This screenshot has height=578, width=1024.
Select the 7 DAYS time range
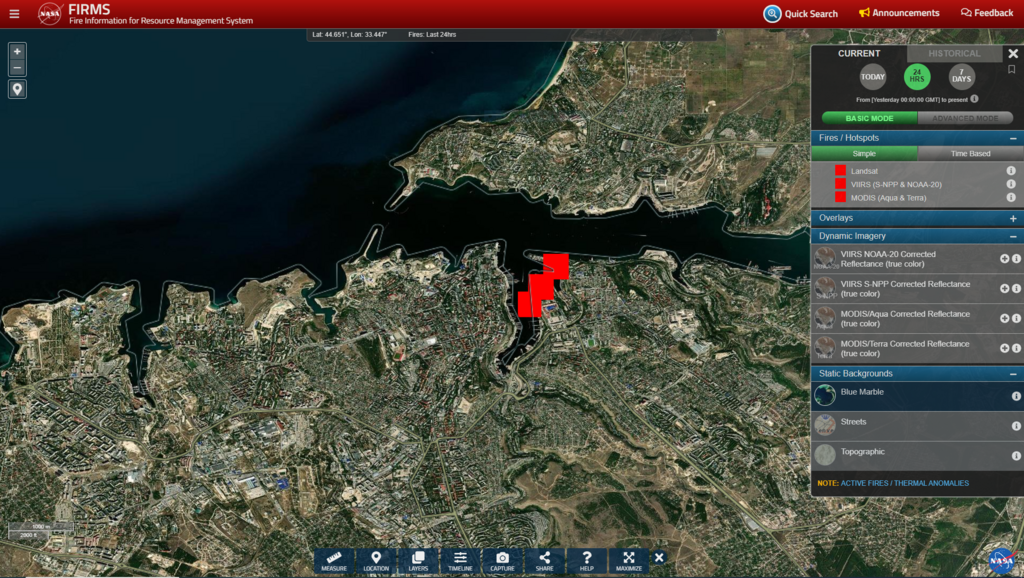click(x=961, y=77)
